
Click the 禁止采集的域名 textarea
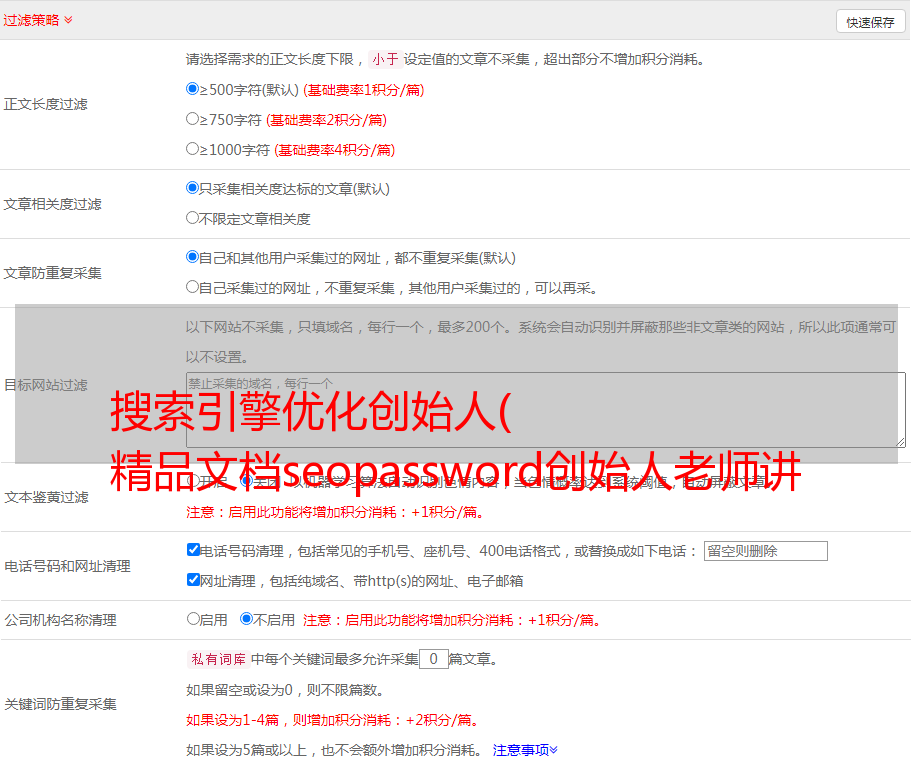[545, 410]
